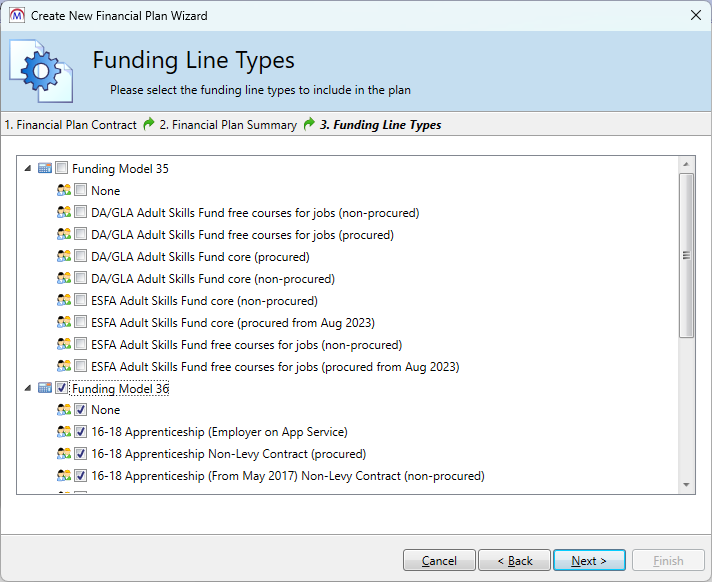712x582 pixels.
Task: Collapse the Funding Model 36 tree node
Action: 28,388
